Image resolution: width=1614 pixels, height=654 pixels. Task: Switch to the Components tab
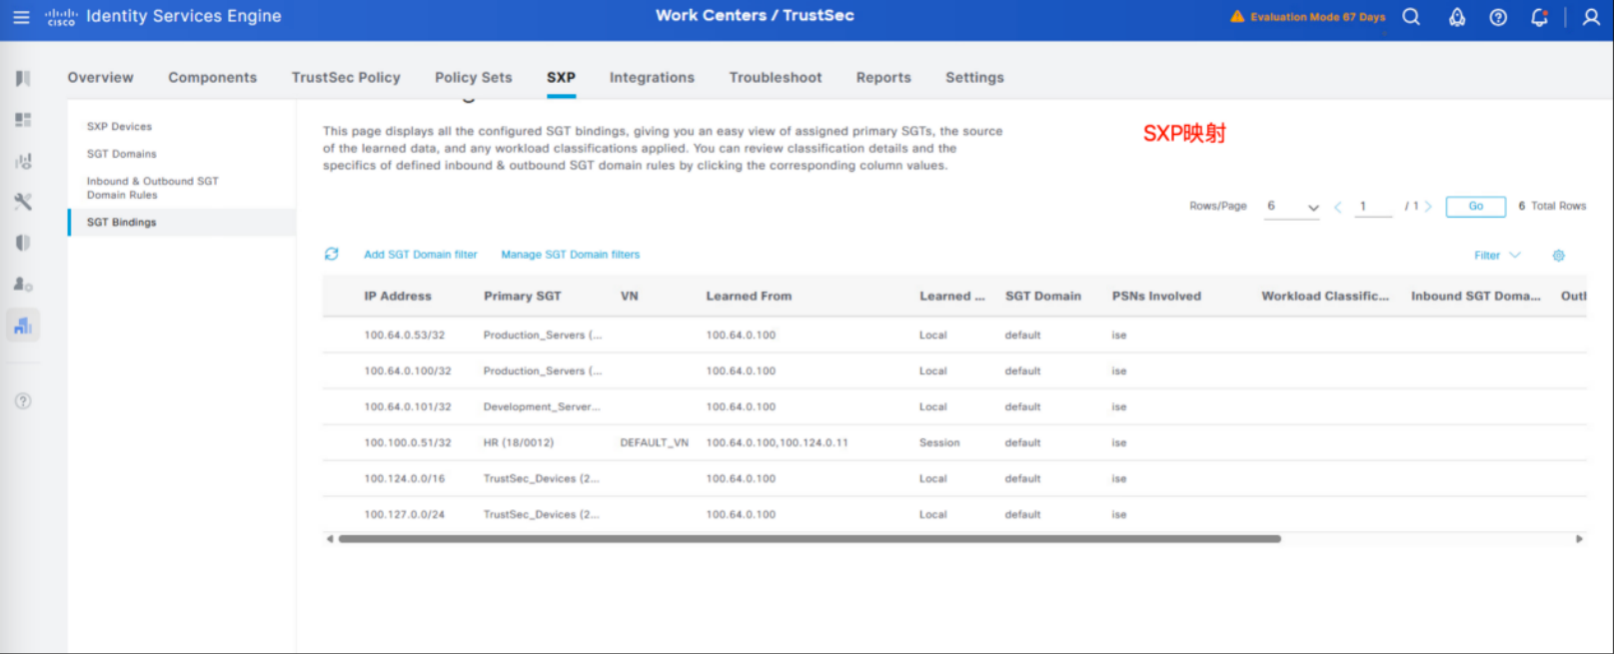(x=212, y=77)
